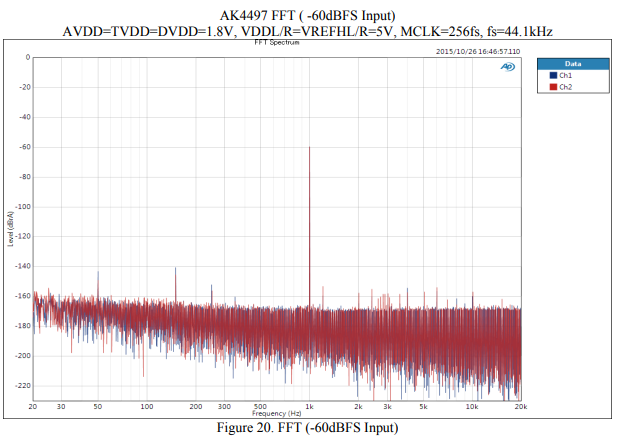This screenshot has width=634, height=439.
Task: Click the red Ch2 legend swatch
Action: (x=553, y=87)
